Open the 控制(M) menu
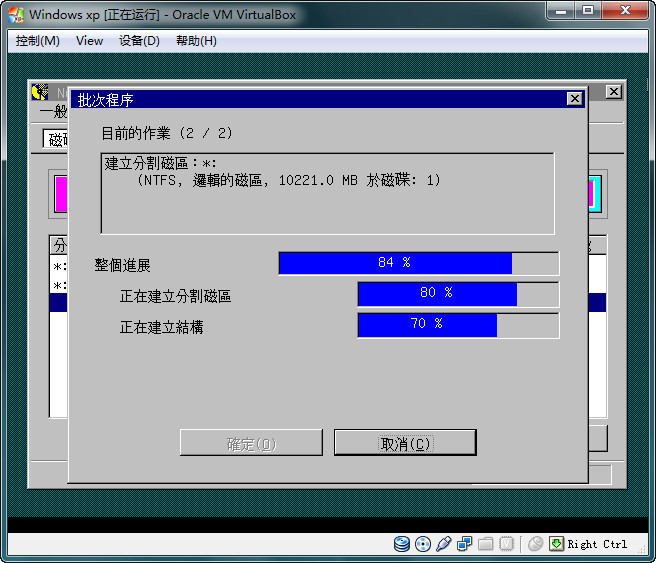656x563 pixels. tap(38, 41)
